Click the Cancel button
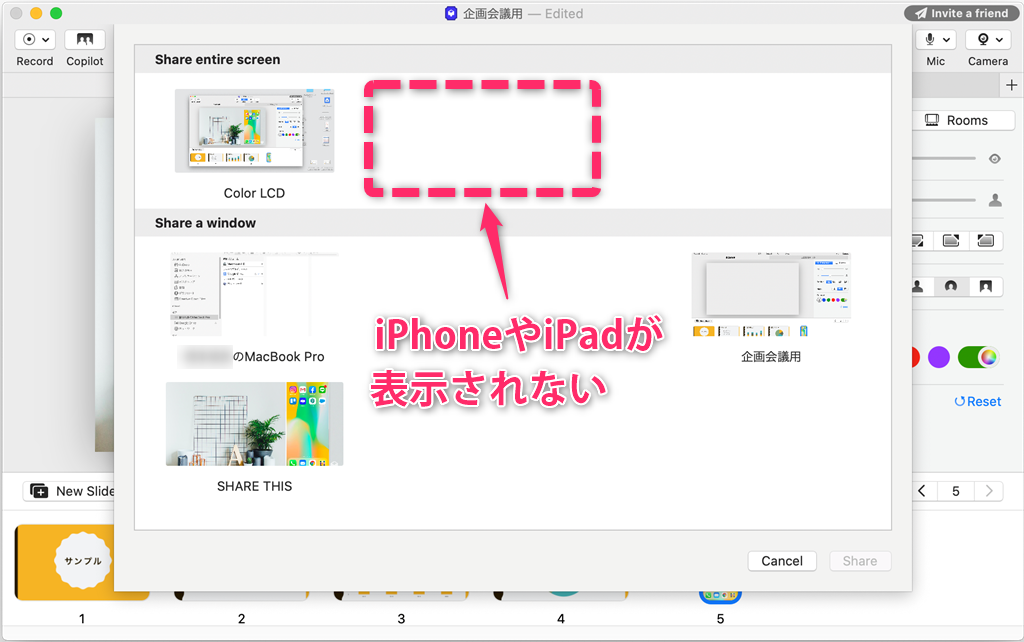 781,560
